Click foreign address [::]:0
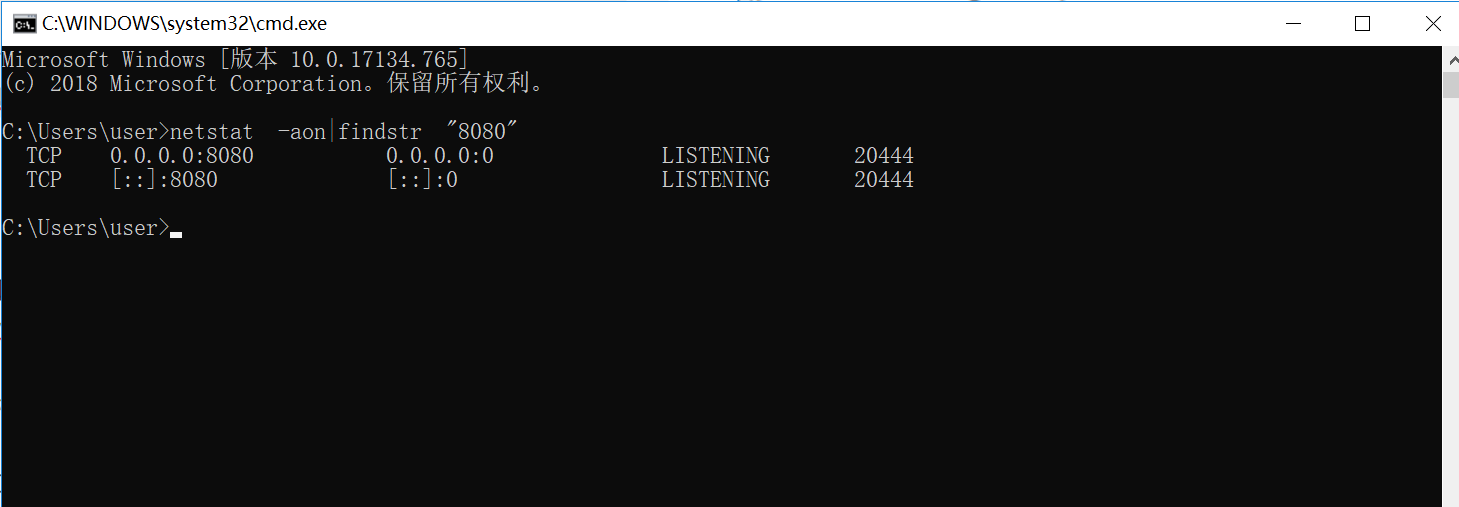 click(x=422, y=180)
